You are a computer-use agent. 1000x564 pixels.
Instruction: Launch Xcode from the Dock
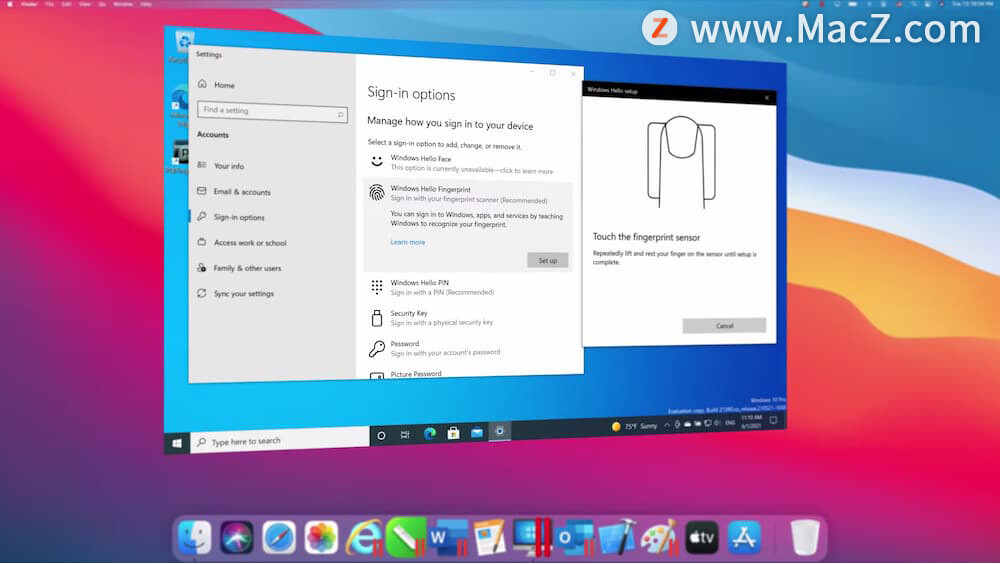(617, 537)
